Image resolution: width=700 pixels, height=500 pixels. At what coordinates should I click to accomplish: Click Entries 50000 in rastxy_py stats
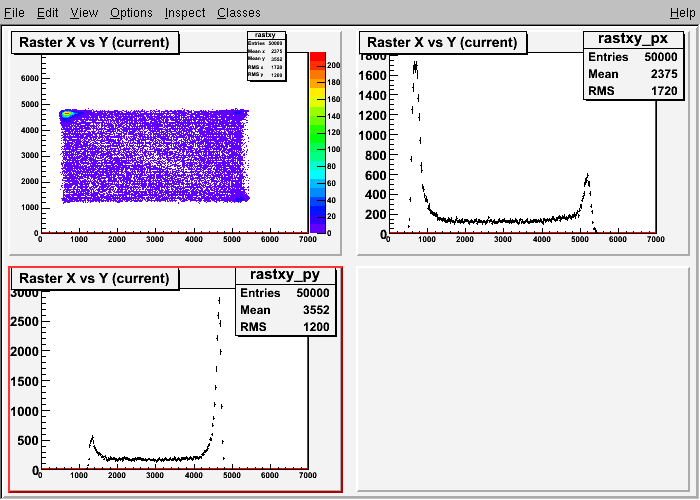pos(285,293)
